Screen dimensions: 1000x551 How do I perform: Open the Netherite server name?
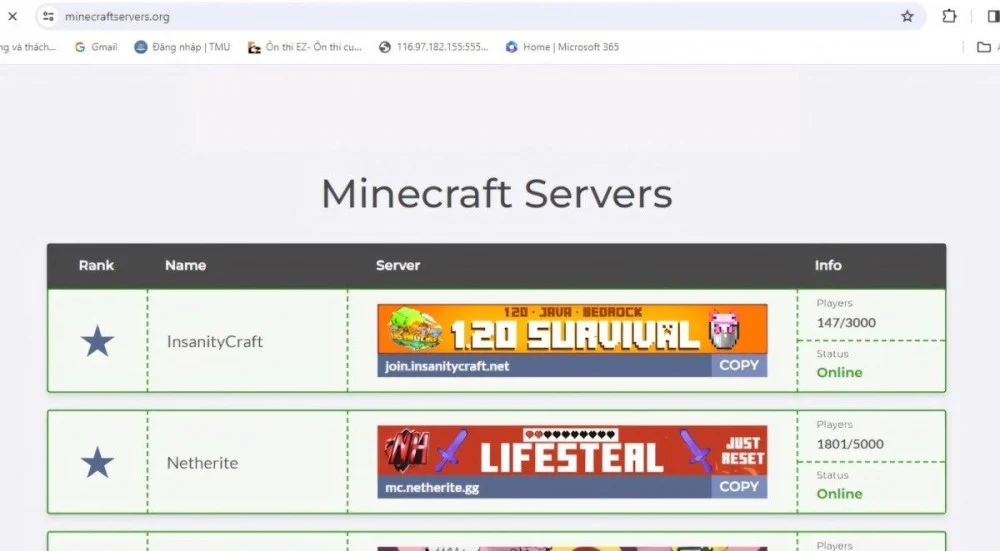tap(202, 463)
